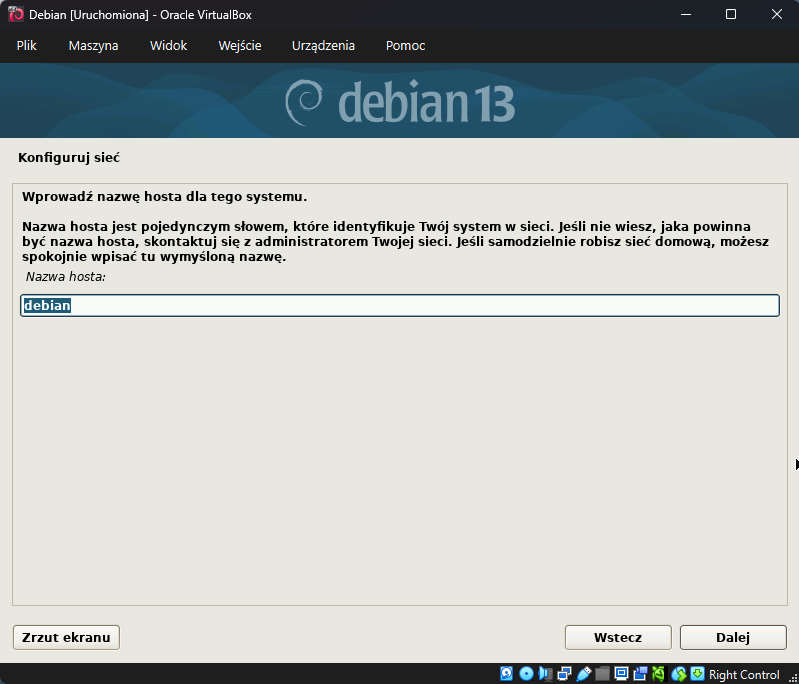Click the mouse integration status icon
The height and width of the screenshot is (684, 799).
(679, 674)
